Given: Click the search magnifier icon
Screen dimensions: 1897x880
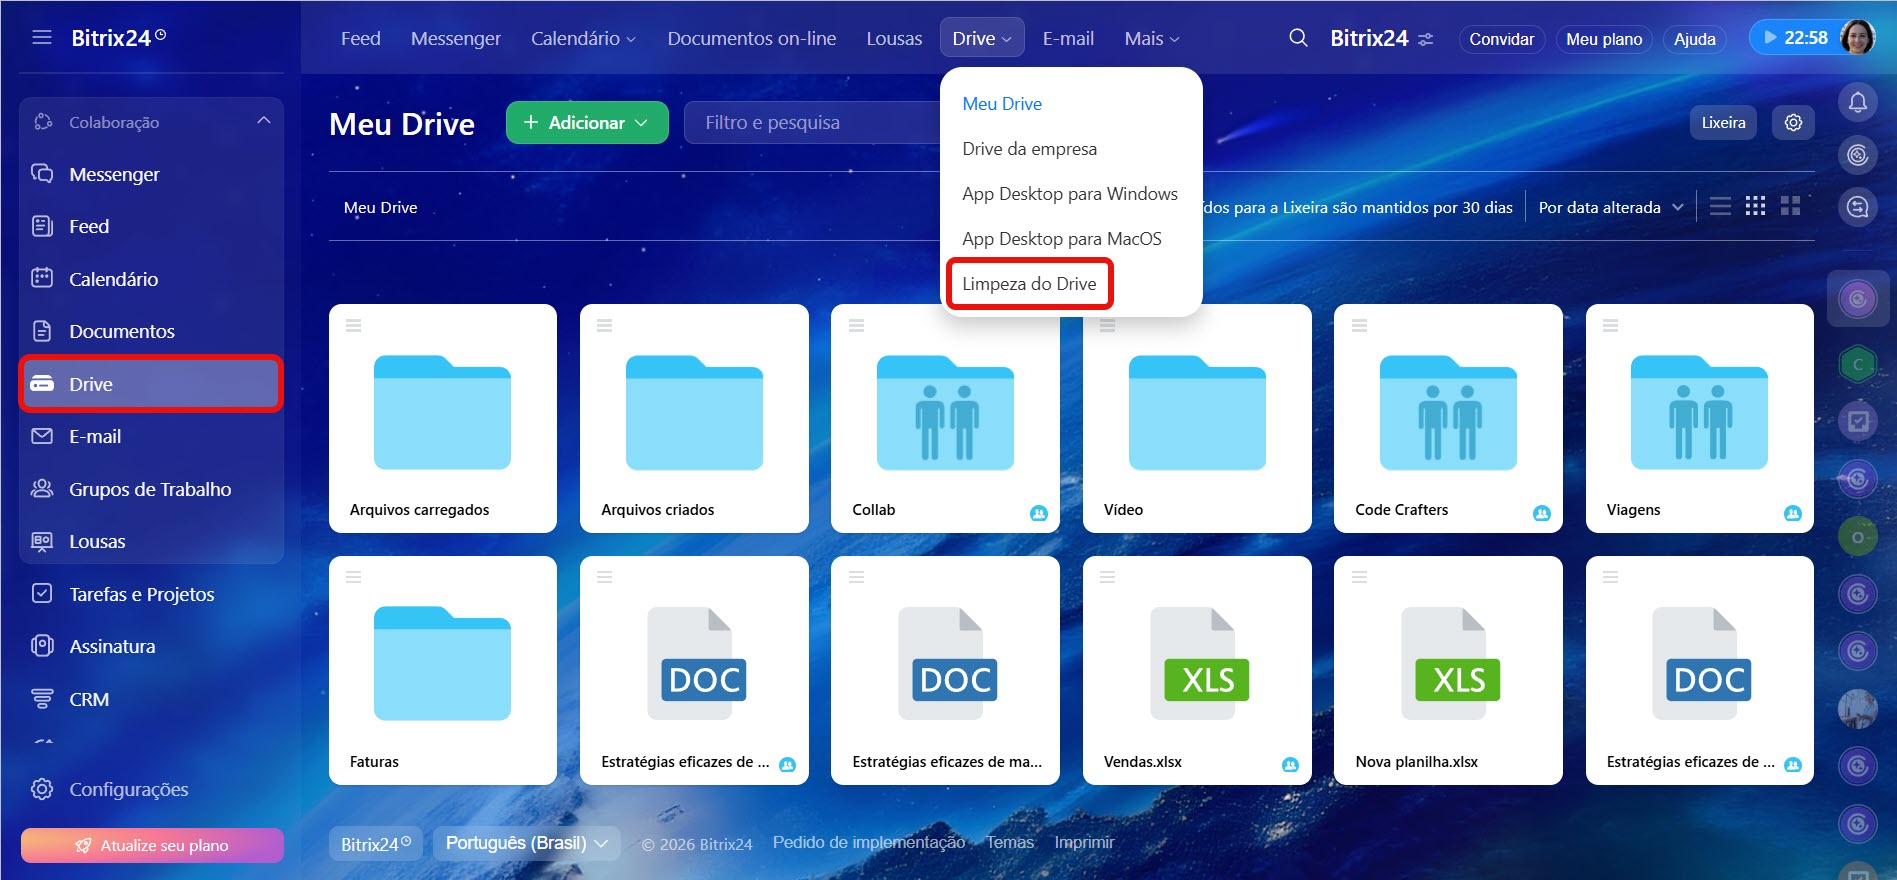Looking at the screenshot, I should (x=1298, y=38).
